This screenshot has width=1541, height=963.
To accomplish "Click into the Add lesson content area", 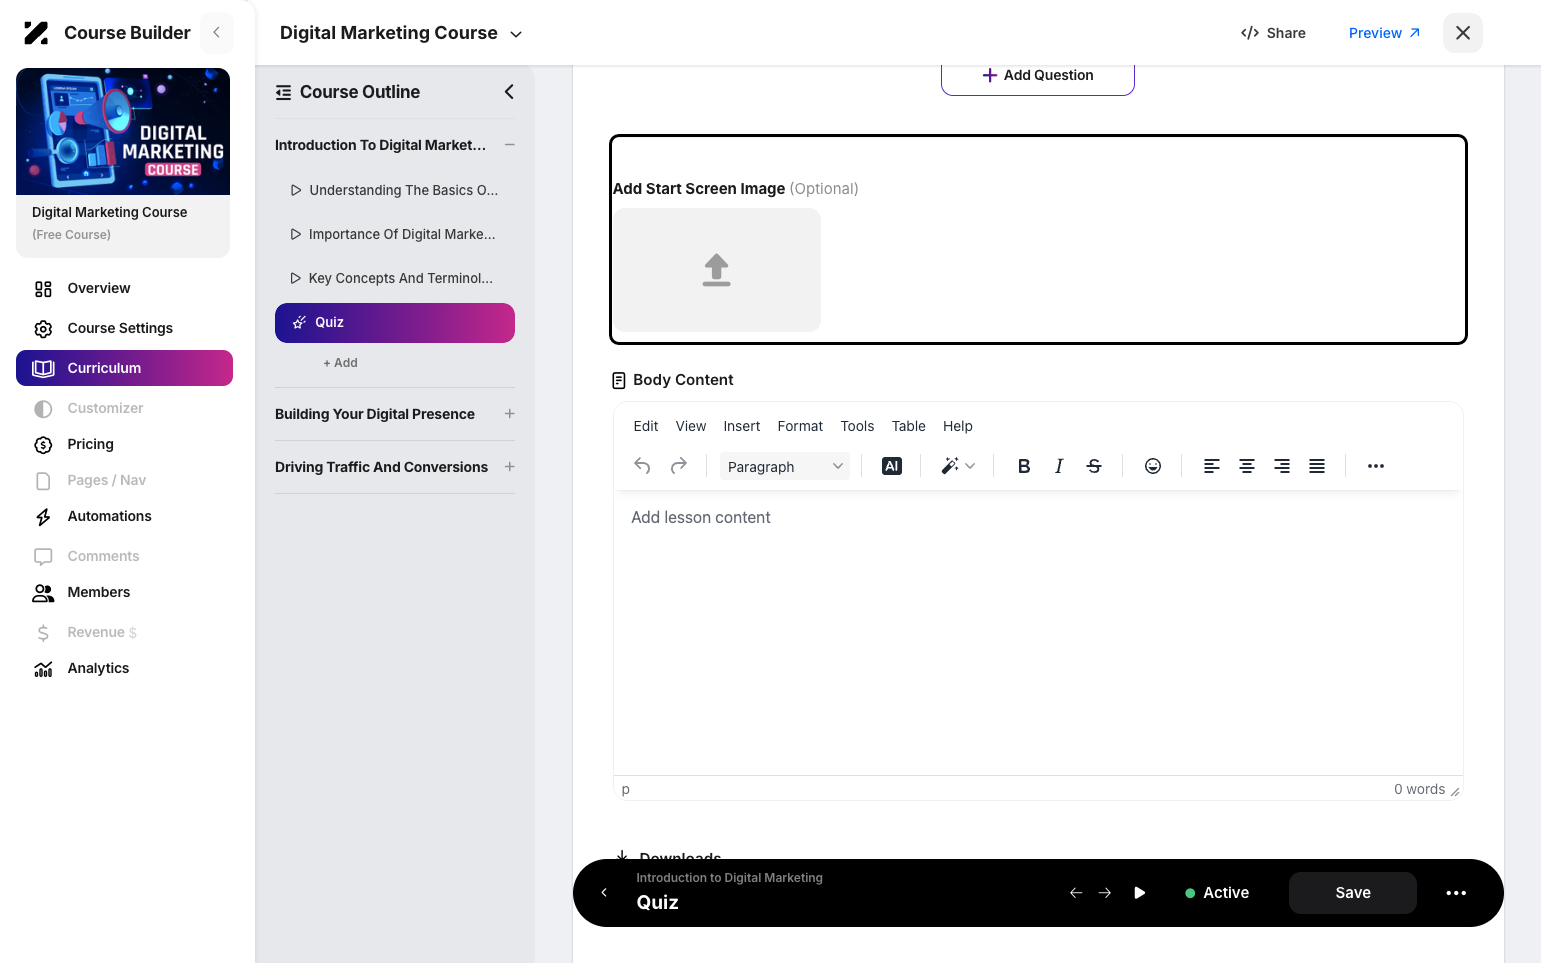I will 1038,632.
